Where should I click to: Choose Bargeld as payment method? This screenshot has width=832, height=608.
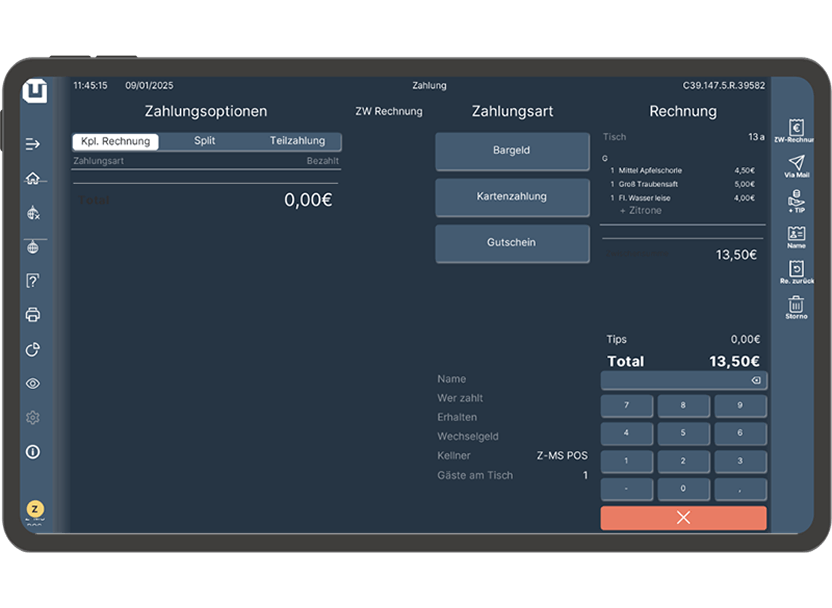click(x=512, y=151)
